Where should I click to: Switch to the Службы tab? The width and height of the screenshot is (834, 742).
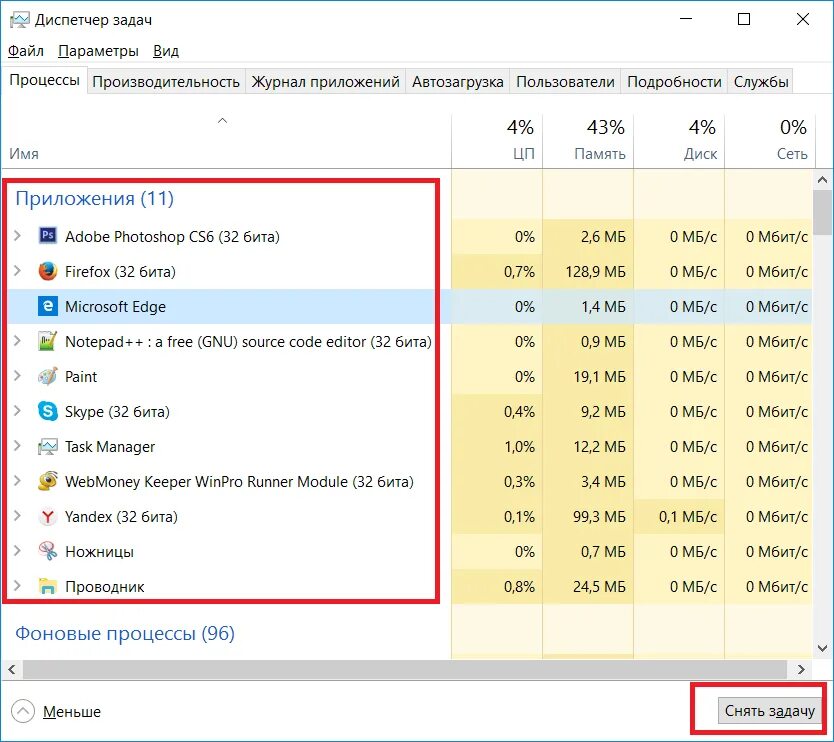click(x=761, y=82)
